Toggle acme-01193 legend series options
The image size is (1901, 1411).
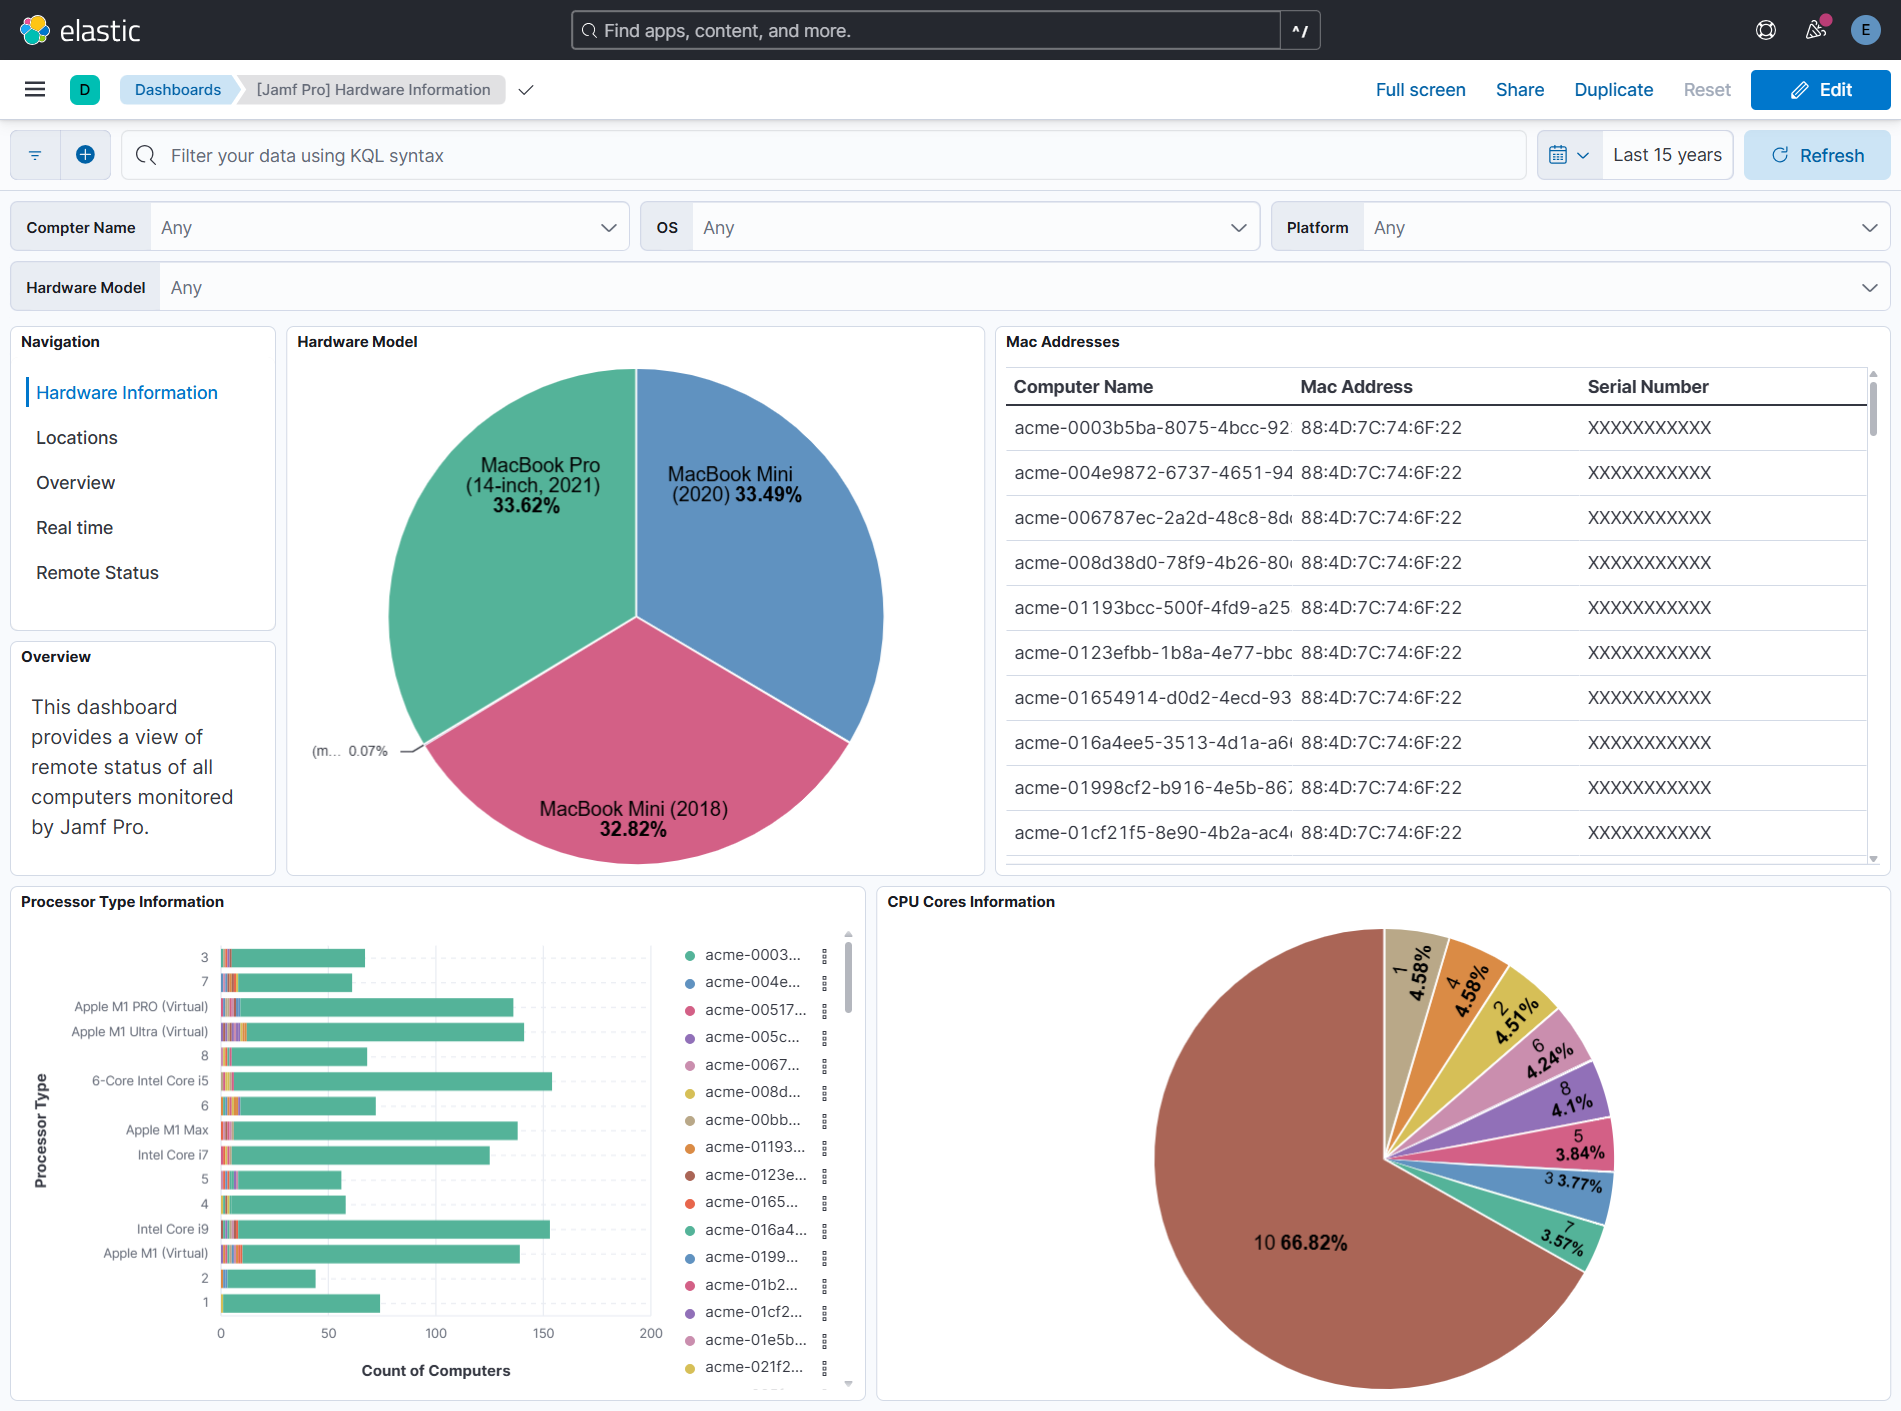click(x=824, y=1148)
